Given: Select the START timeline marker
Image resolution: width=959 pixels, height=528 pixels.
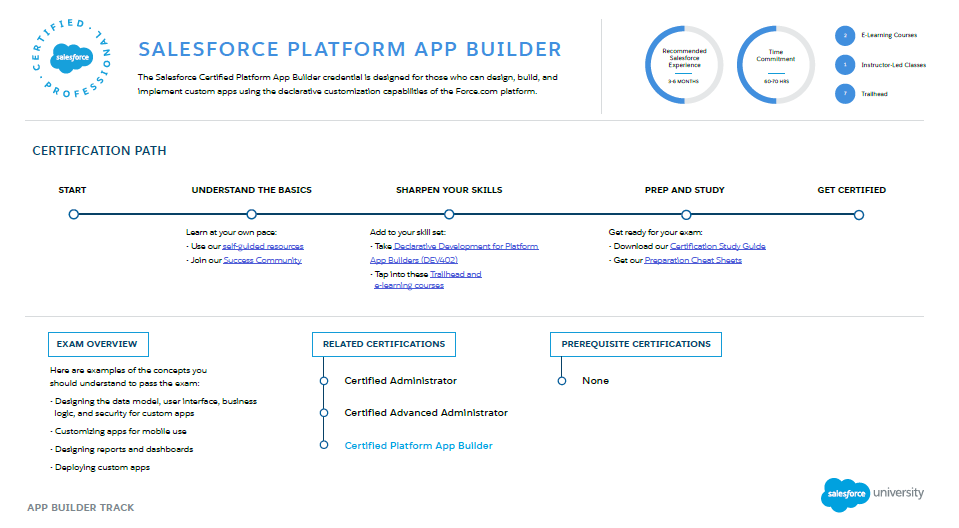Looking at the screenshot, I should [x=73, y=214].
